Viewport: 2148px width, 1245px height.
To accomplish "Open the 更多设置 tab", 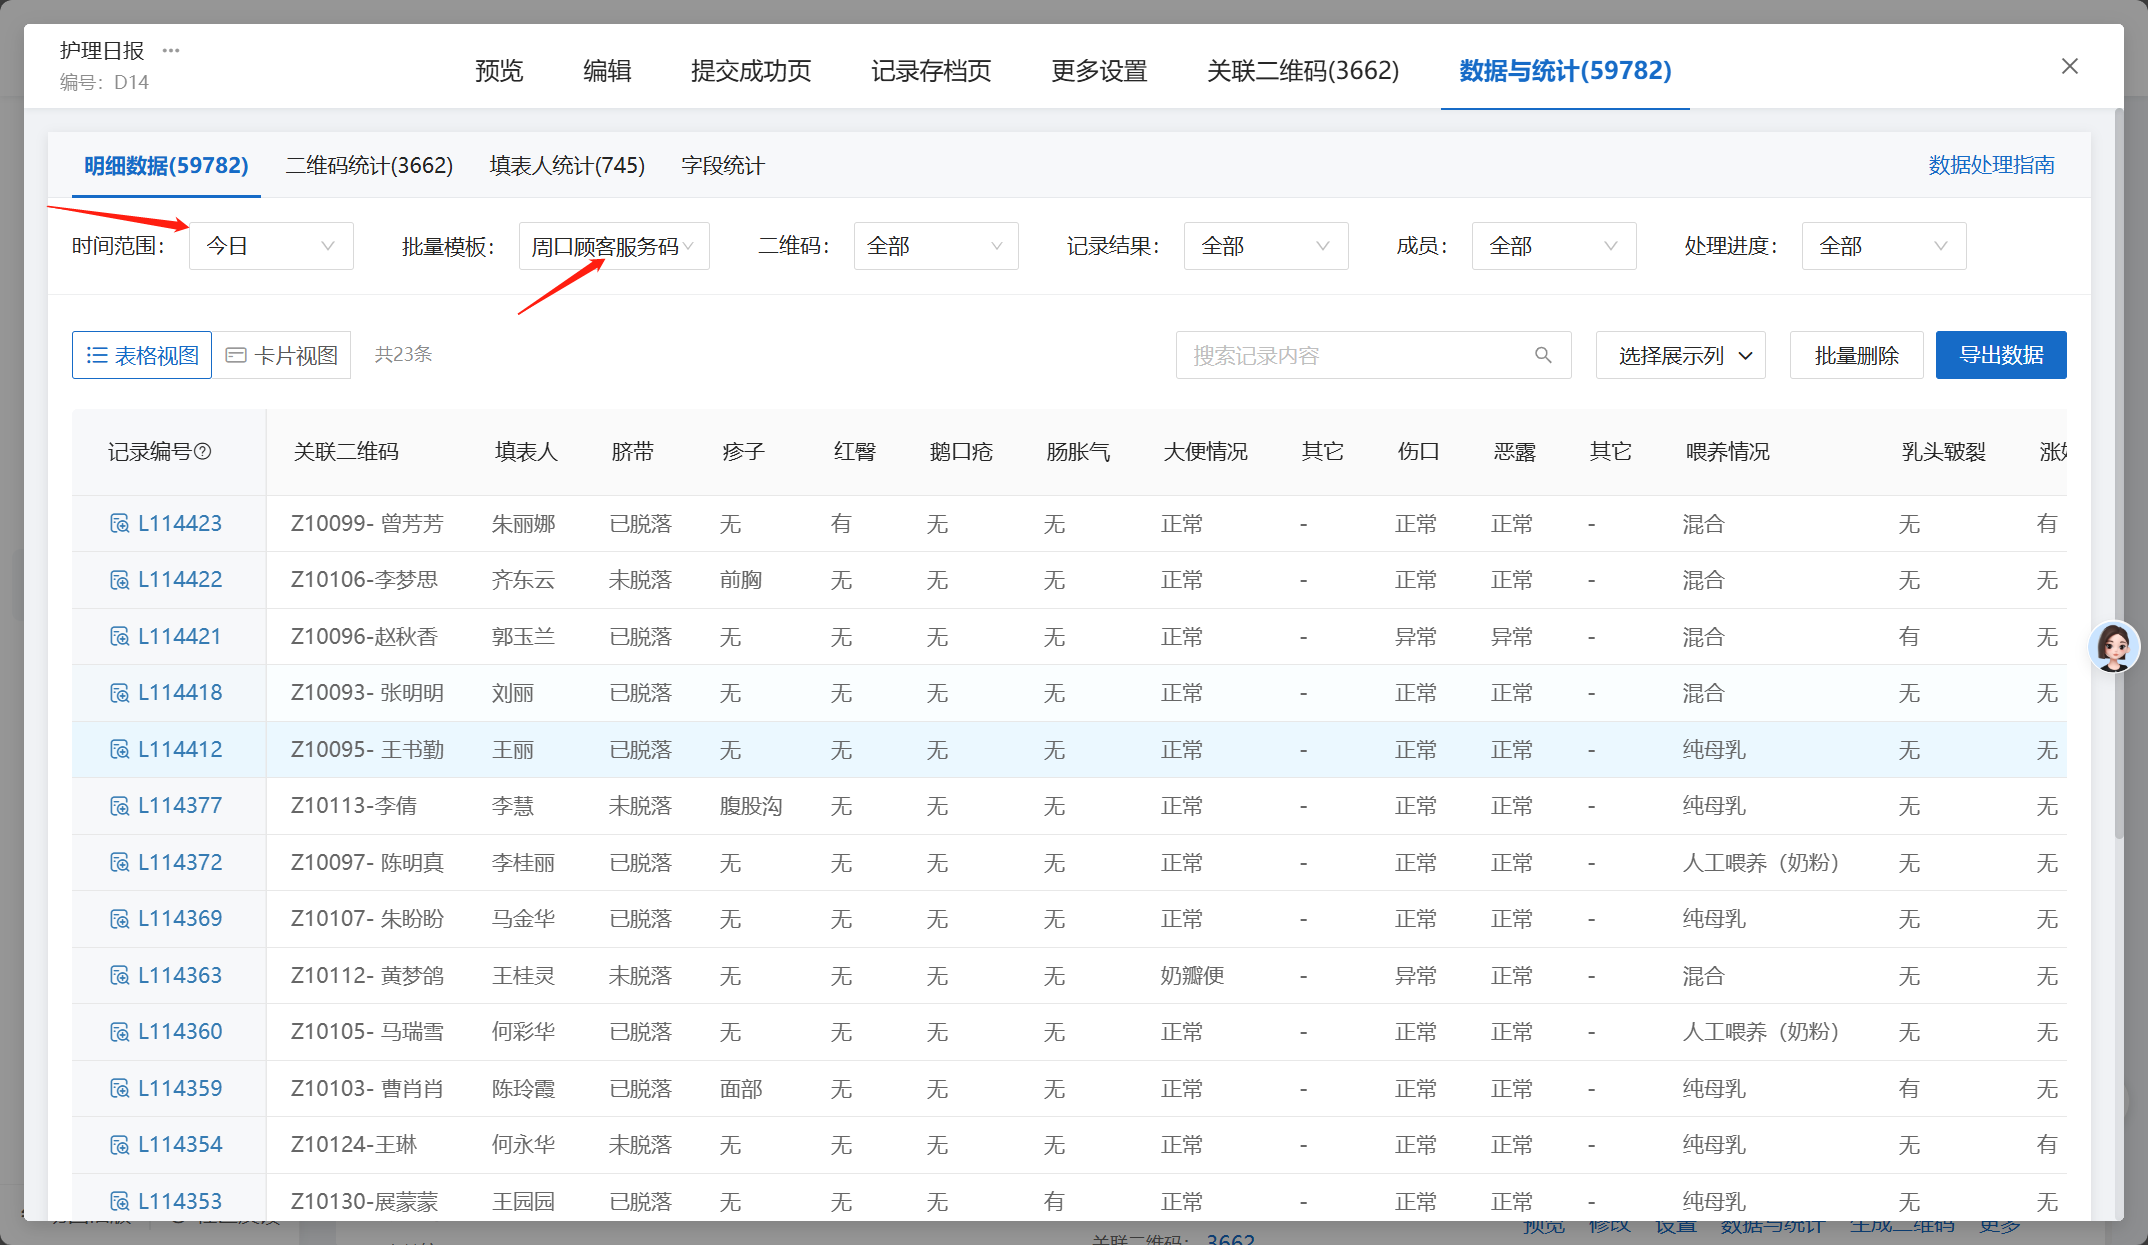I will 1098,70.
